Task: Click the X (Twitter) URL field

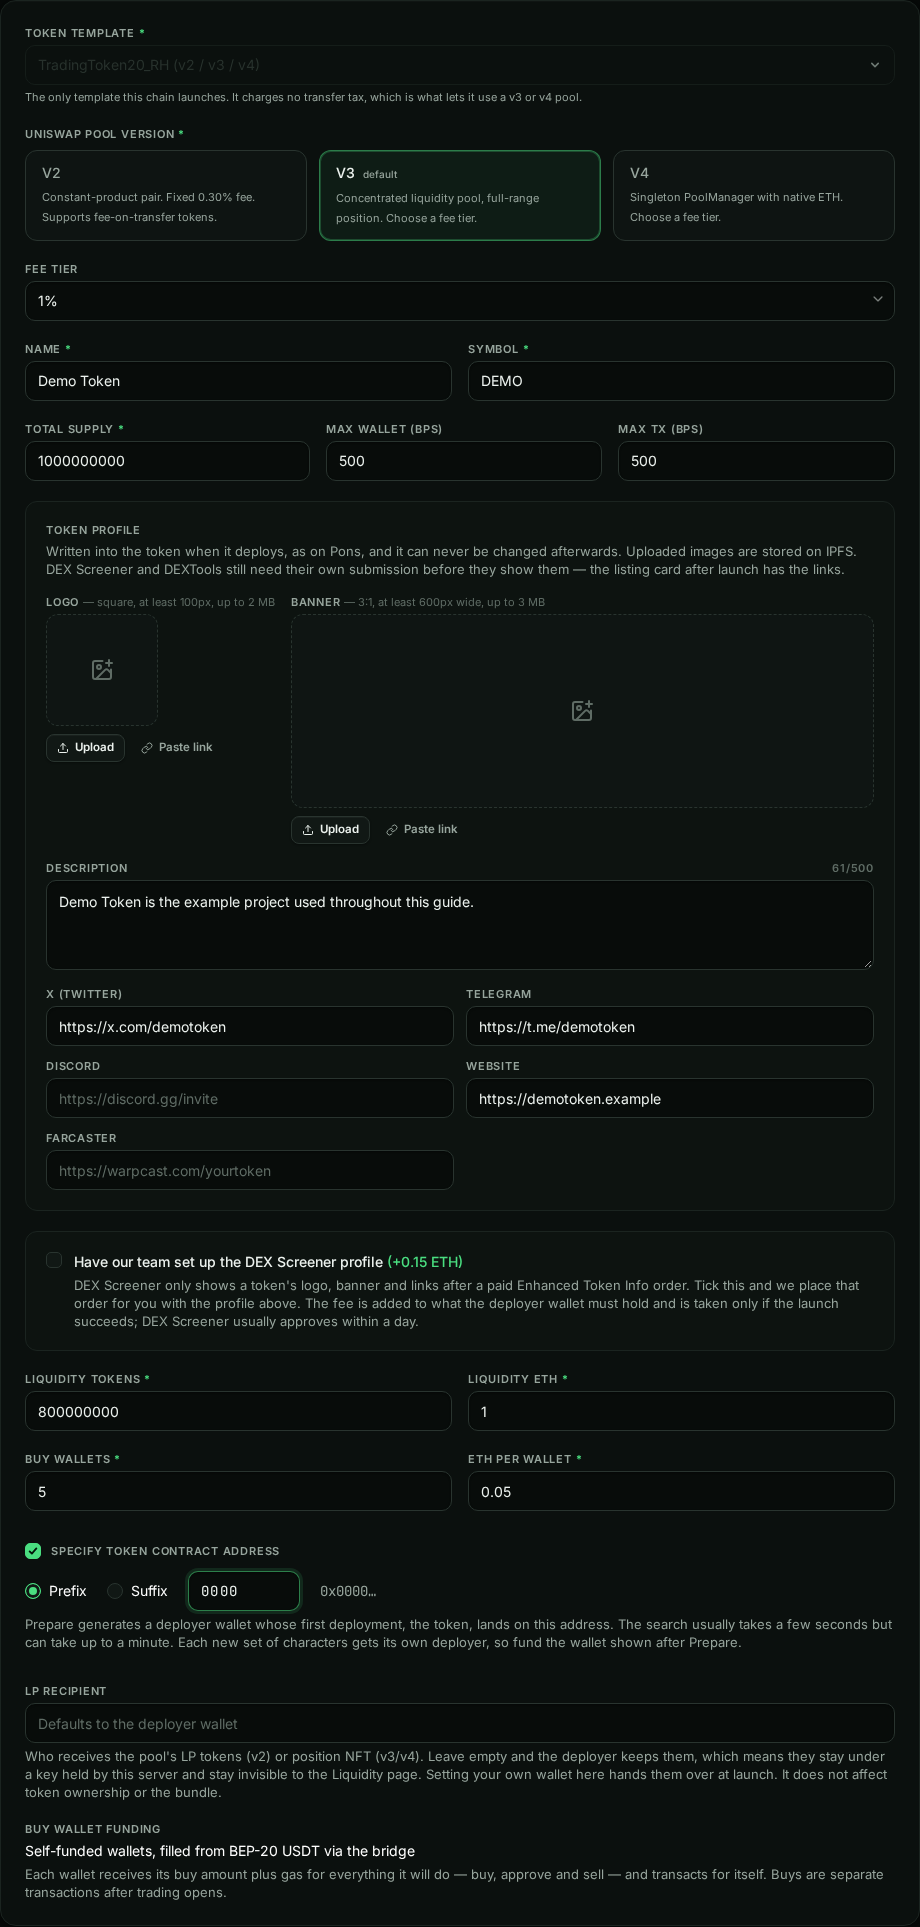Action: (250, 1027)
